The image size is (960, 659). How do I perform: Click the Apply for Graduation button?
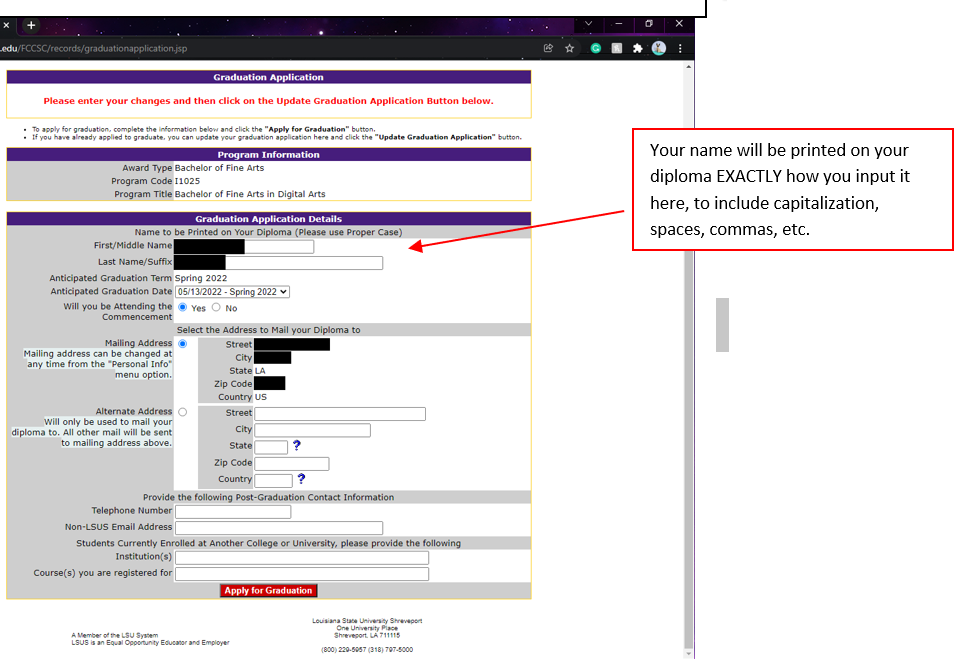(268, 590)
